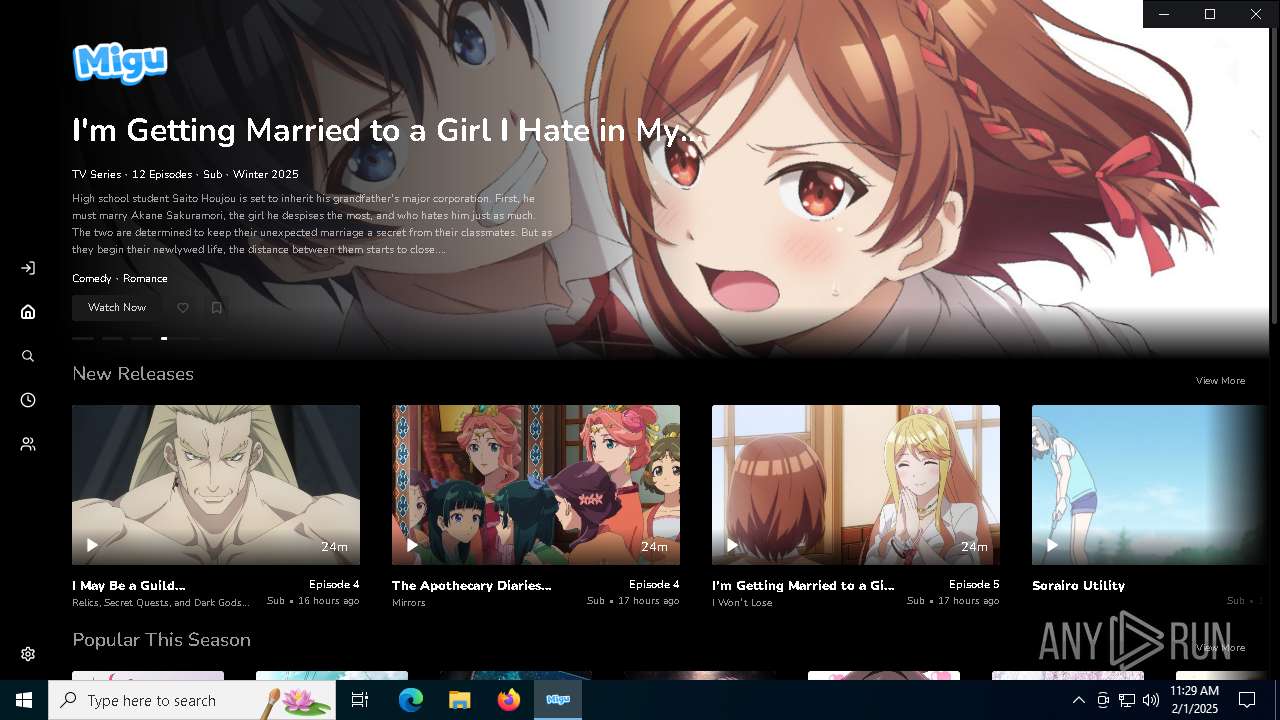Click 'Episode 4' on I May Be a Guild card
Image resolution: width=1280 pixels, height=720 pixels.
[334, 584]
